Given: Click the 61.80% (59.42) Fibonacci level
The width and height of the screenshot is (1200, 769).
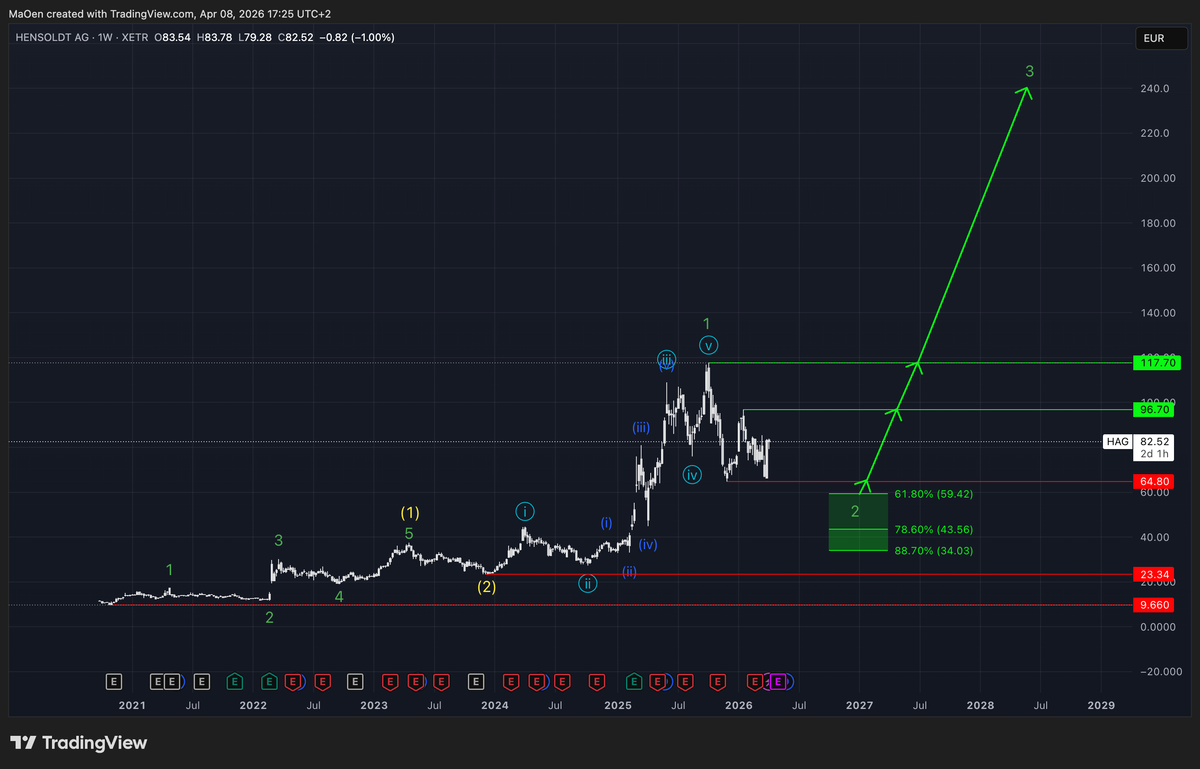Looking at the screenshot, I should 933,494.
